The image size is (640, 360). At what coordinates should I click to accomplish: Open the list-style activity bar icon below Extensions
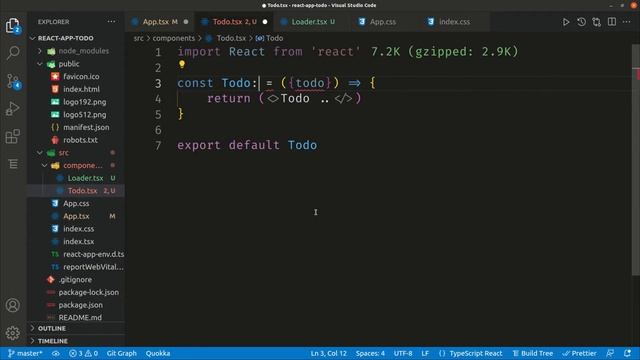coord(13,164)
